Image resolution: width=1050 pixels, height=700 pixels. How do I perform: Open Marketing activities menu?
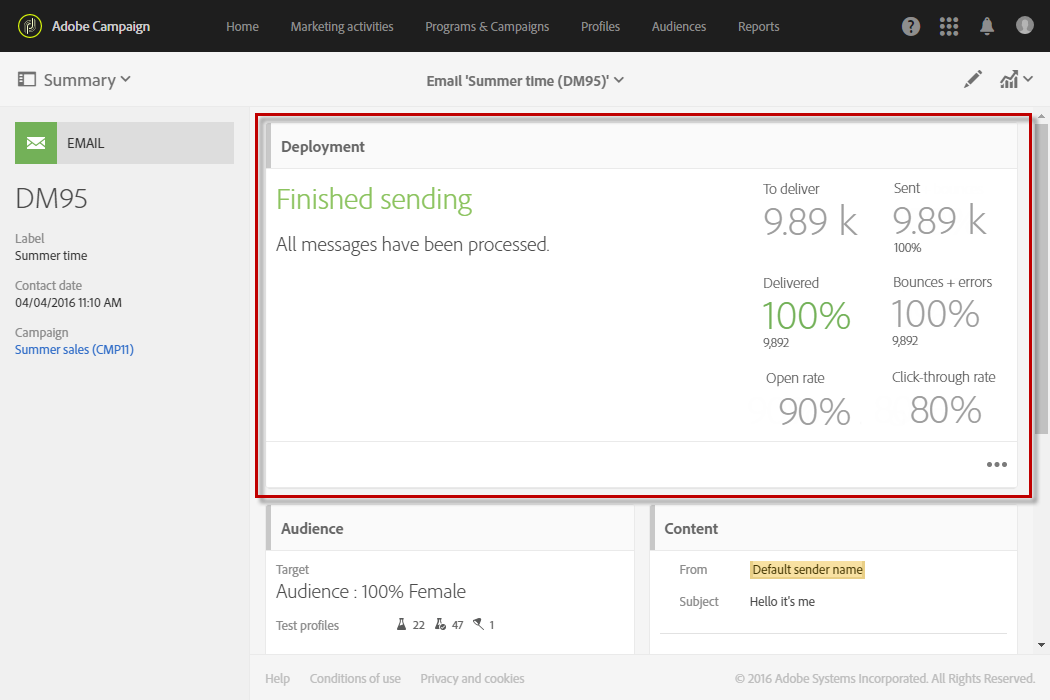(342, 27)
